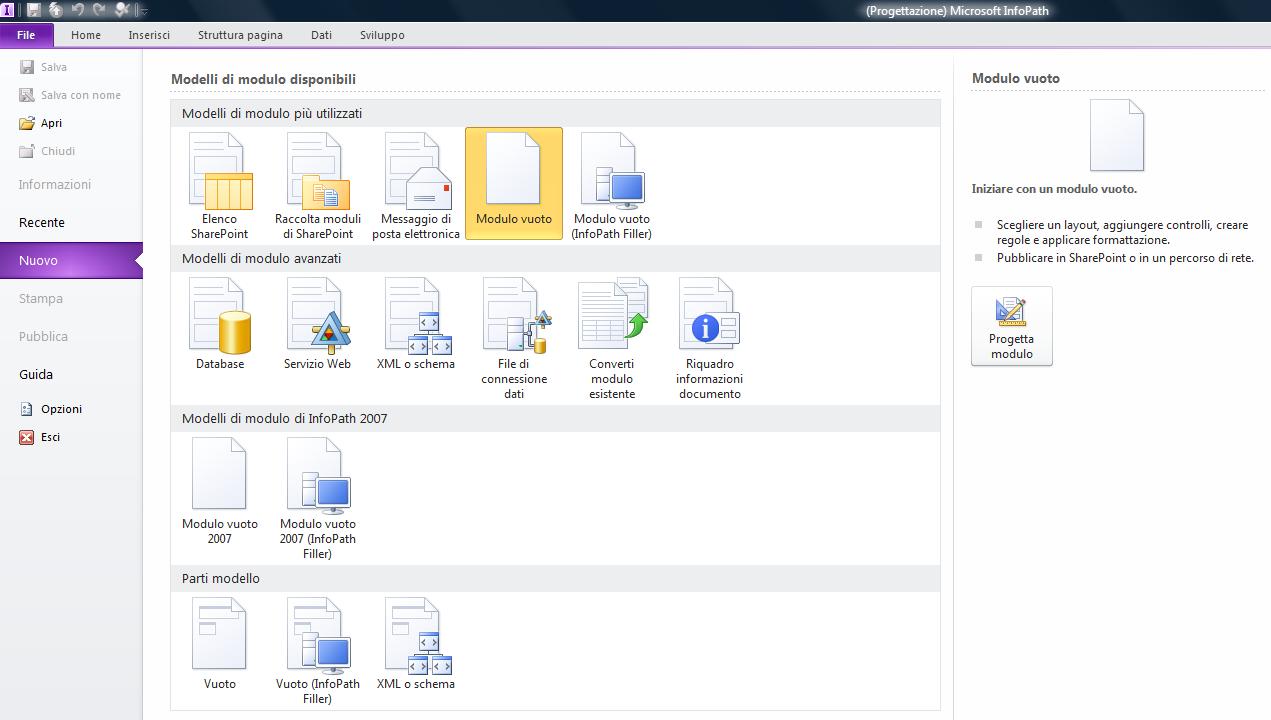Click the 'Modelli di modulo più utilizzati' heading

point(272,114)
